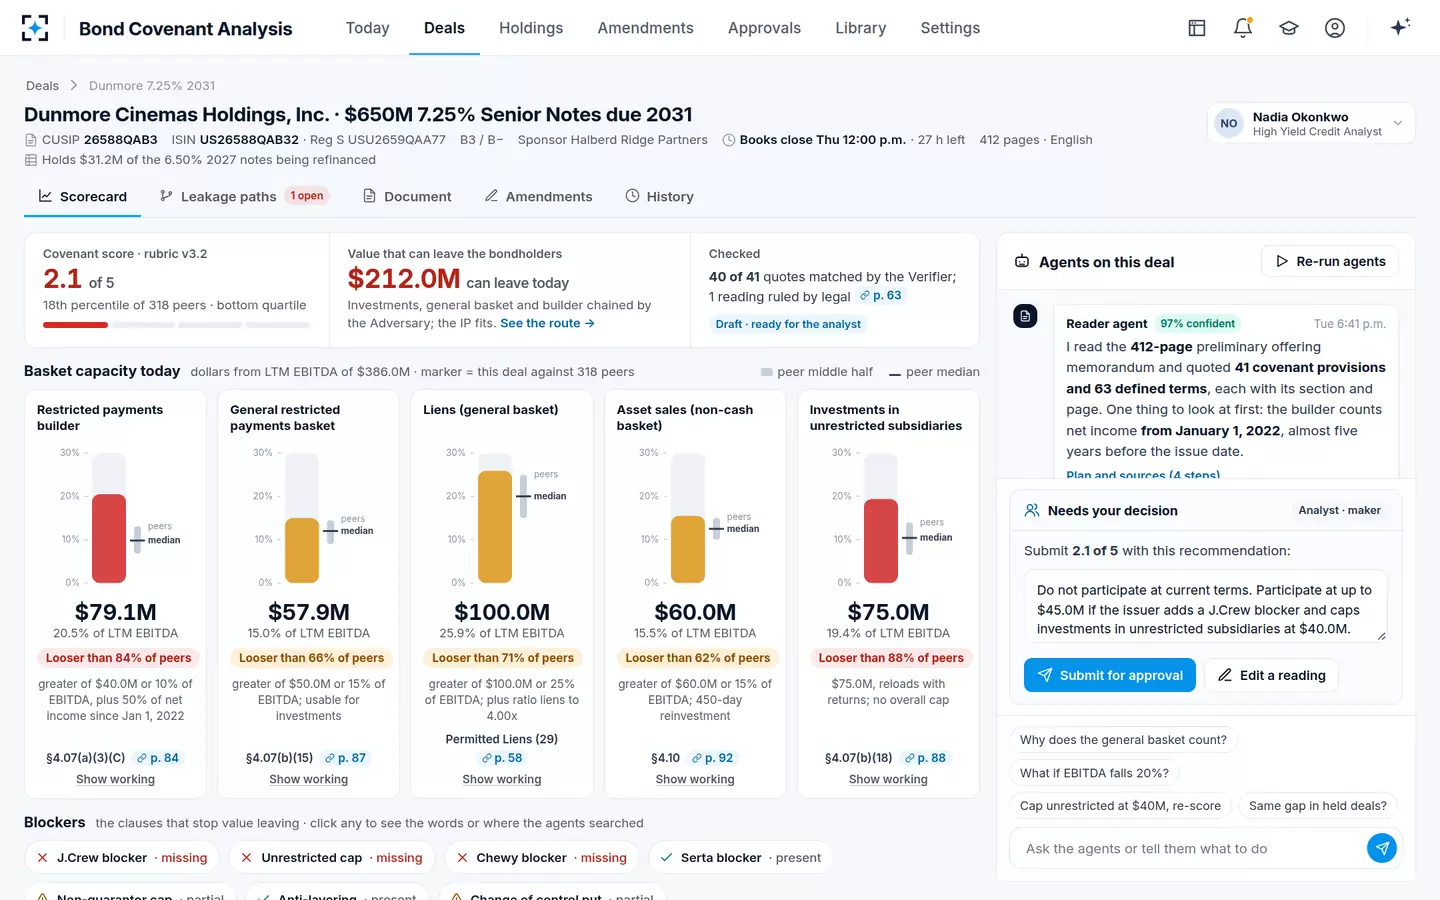The width and height of the screenshot is (1440, 900).
Task: Open page 63 reference link
Action: pos(881,295)
